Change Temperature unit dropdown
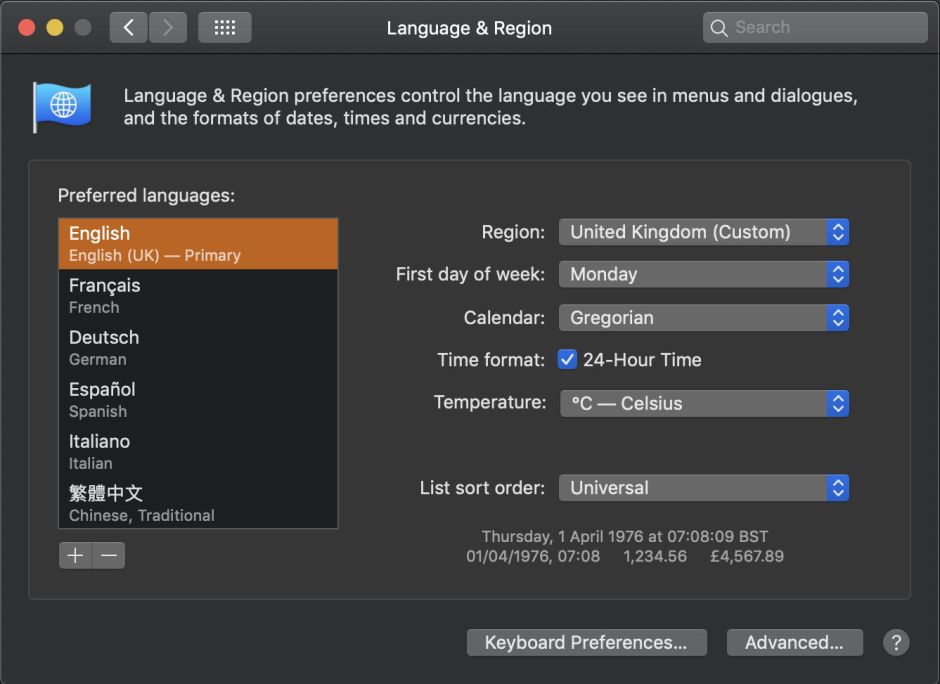 click(x=703, y=404)
